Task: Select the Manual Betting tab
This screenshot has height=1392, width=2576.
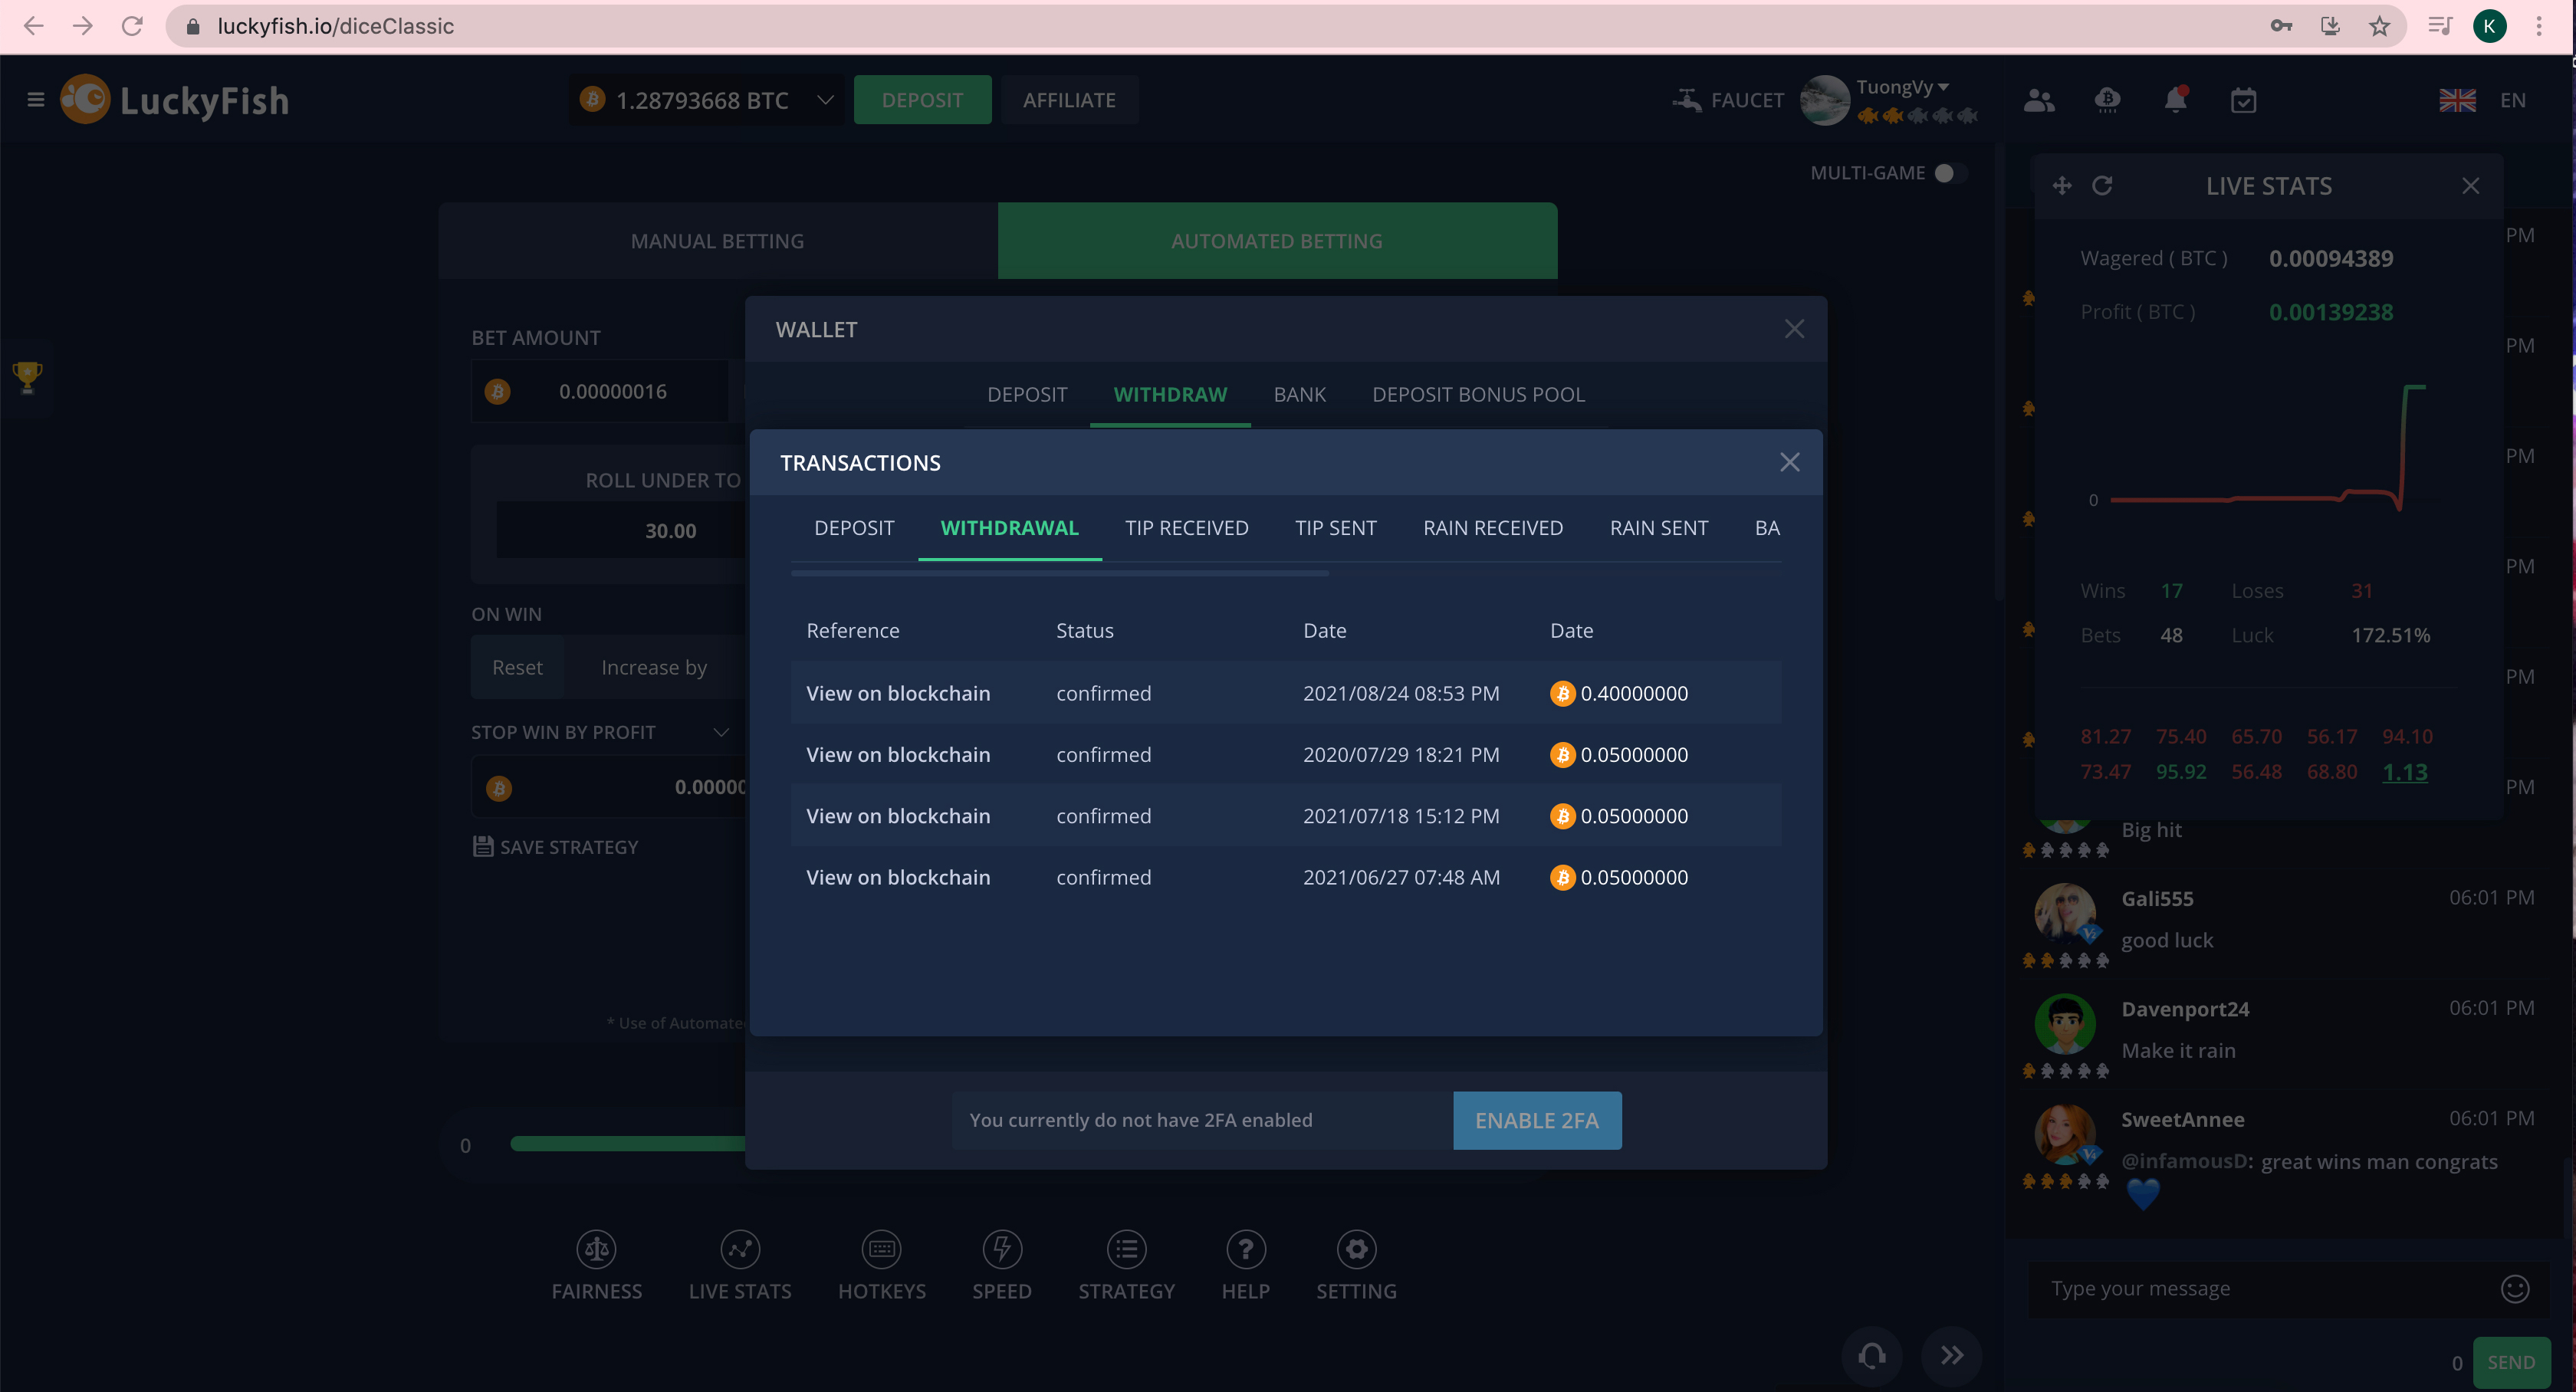Action: click(x=717, y=241)
